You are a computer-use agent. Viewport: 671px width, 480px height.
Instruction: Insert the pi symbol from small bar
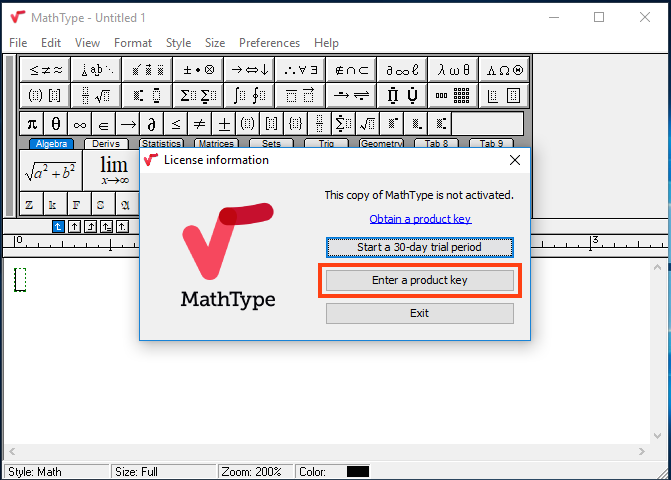point(32,124)
